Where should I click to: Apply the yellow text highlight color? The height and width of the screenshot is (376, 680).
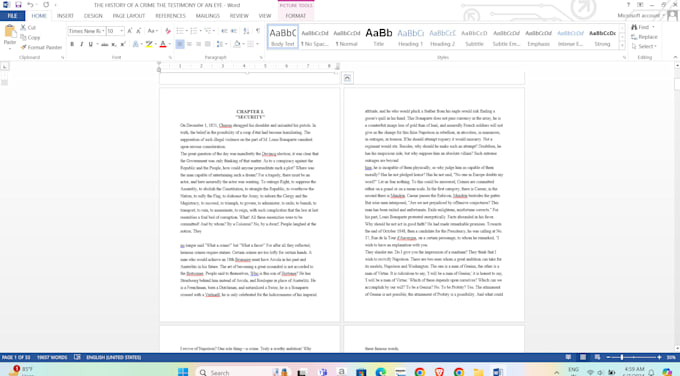click(149, 44)
